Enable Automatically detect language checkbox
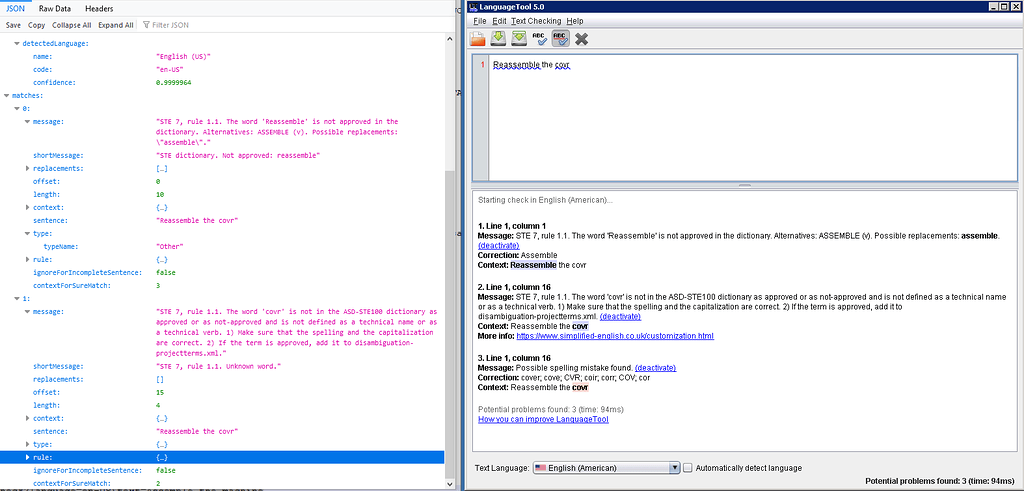Image resolution: width=1024 pixels, height=491 pixels. coord(688,467)
